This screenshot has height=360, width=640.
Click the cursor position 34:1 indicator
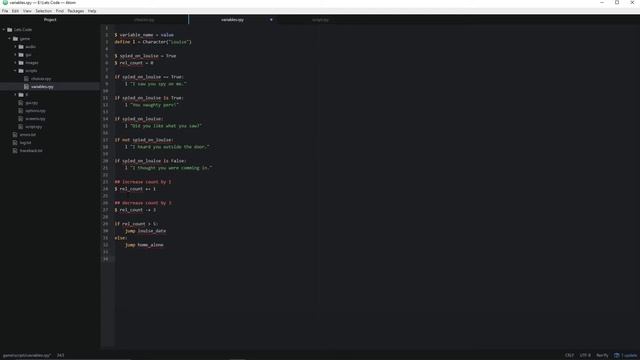pos(60,356)
